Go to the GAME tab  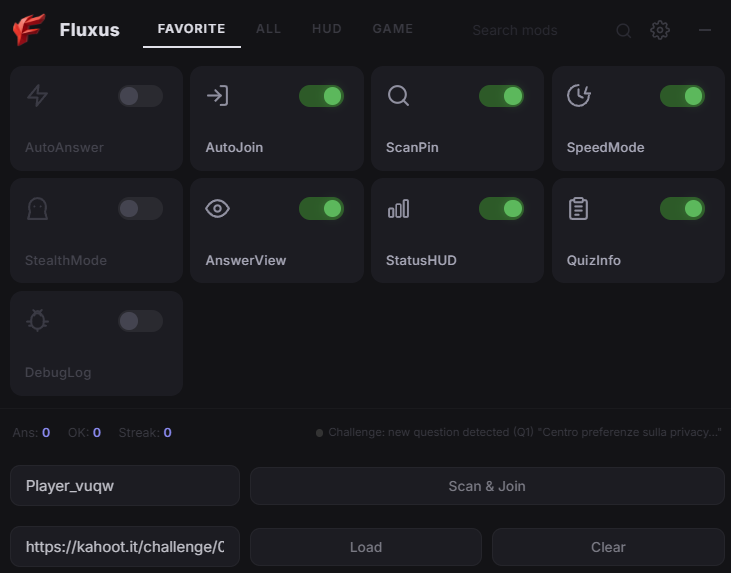(x=393, y=29)
